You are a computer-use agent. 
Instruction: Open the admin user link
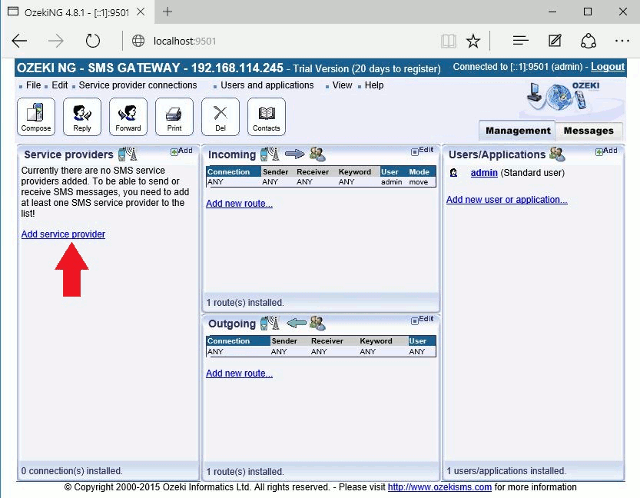tap(484, 173)
